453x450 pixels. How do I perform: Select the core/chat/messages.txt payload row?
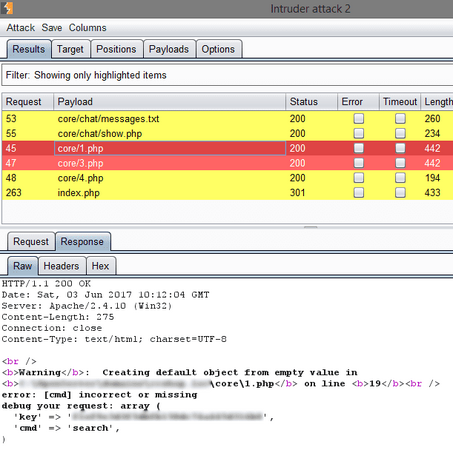(227, 119)
